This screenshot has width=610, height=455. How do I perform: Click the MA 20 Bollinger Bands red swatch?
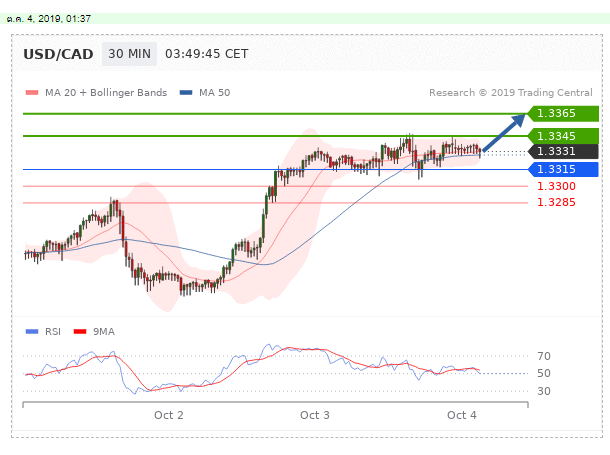[32, 93]
